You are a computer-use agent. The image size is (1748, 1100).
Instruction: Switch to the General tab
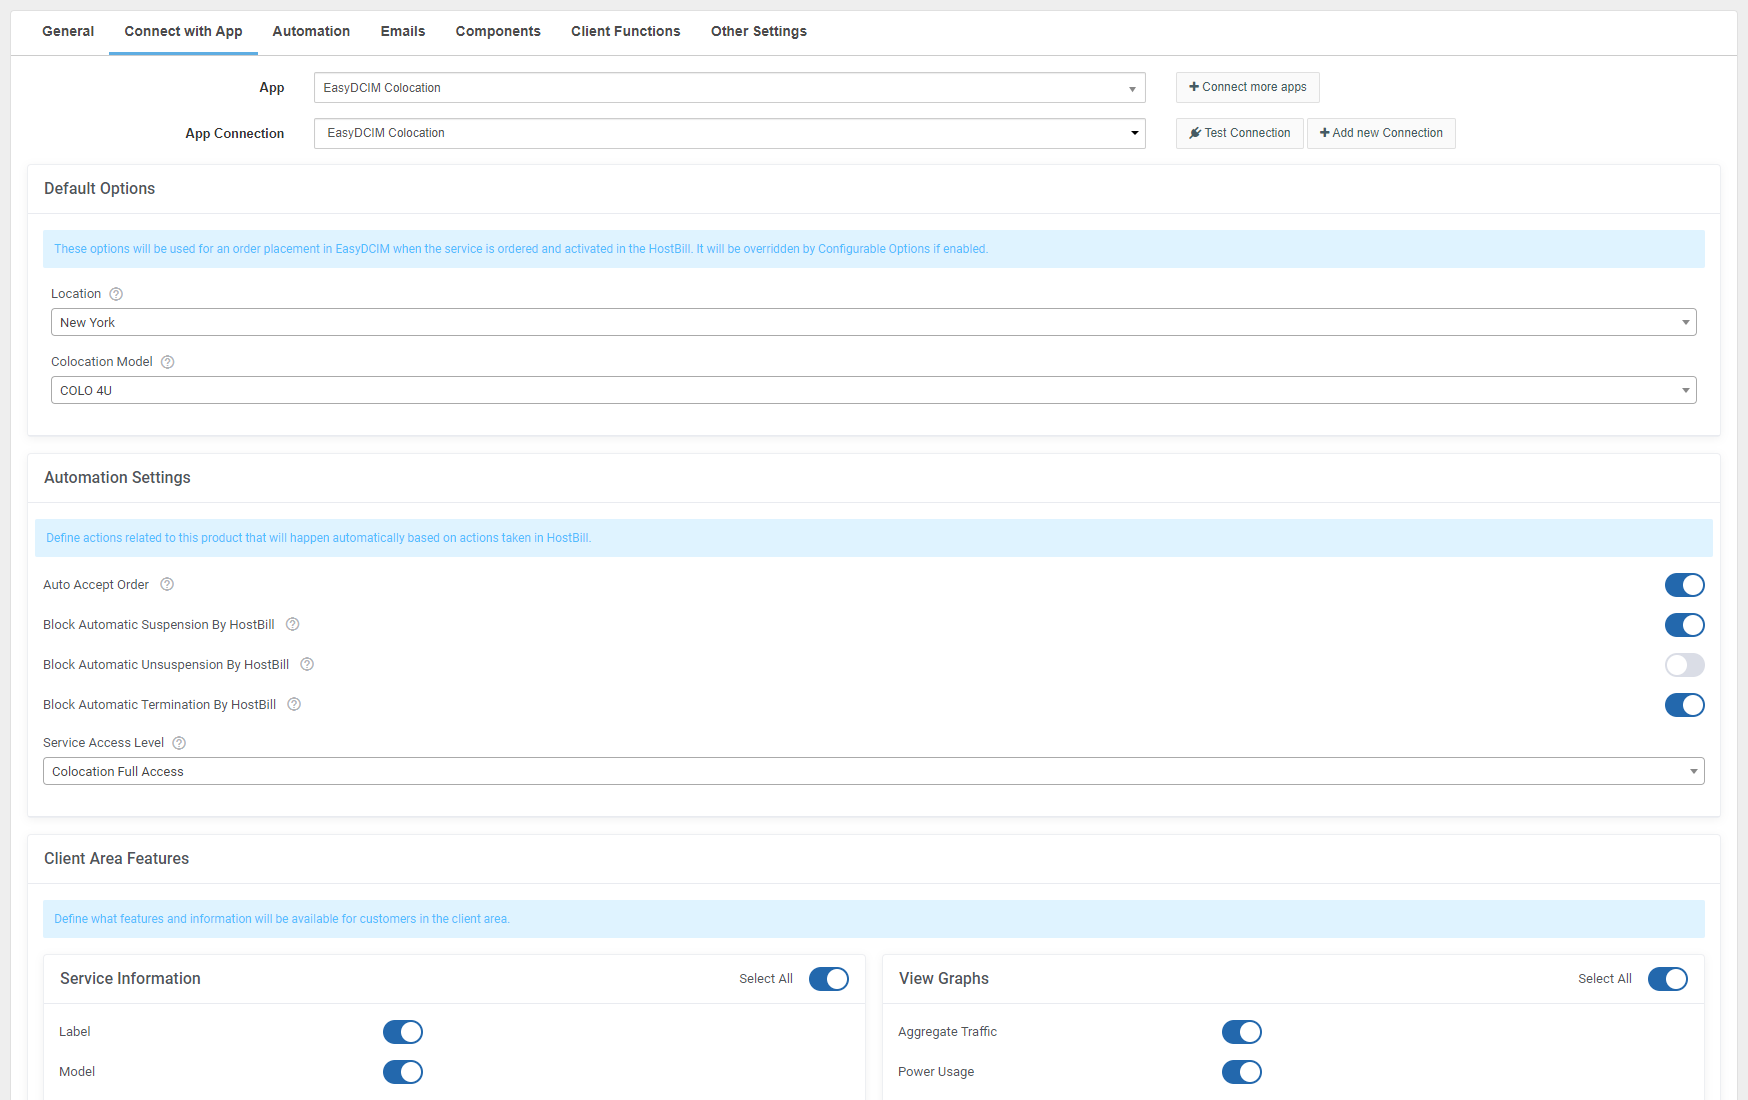[x=68, y=32]
